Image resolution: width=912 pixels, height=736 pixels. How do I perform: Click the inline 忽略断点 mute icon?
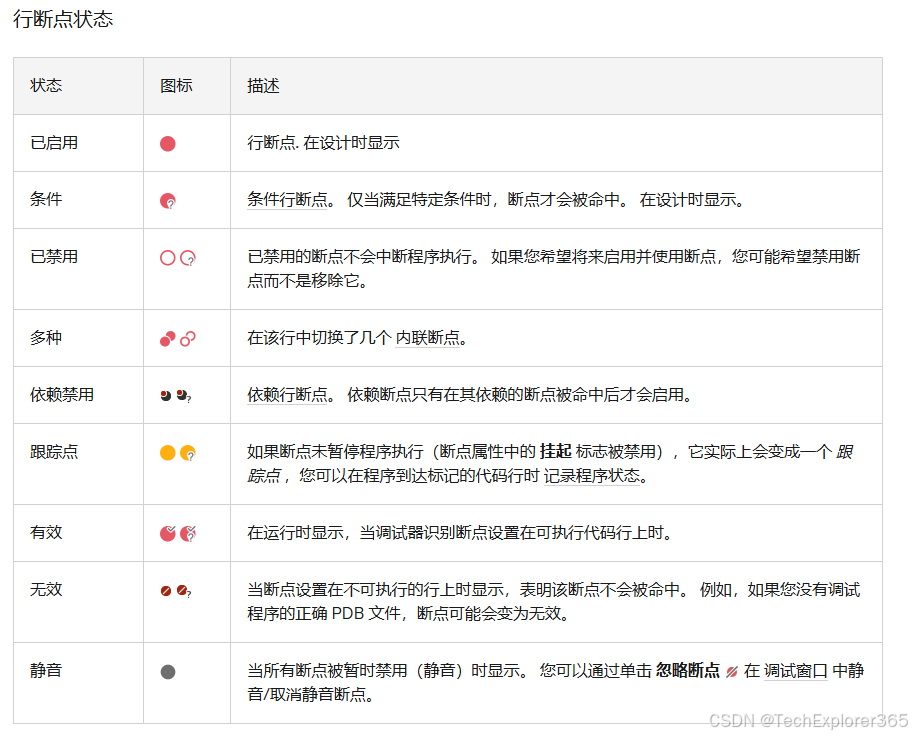[732, 672]
